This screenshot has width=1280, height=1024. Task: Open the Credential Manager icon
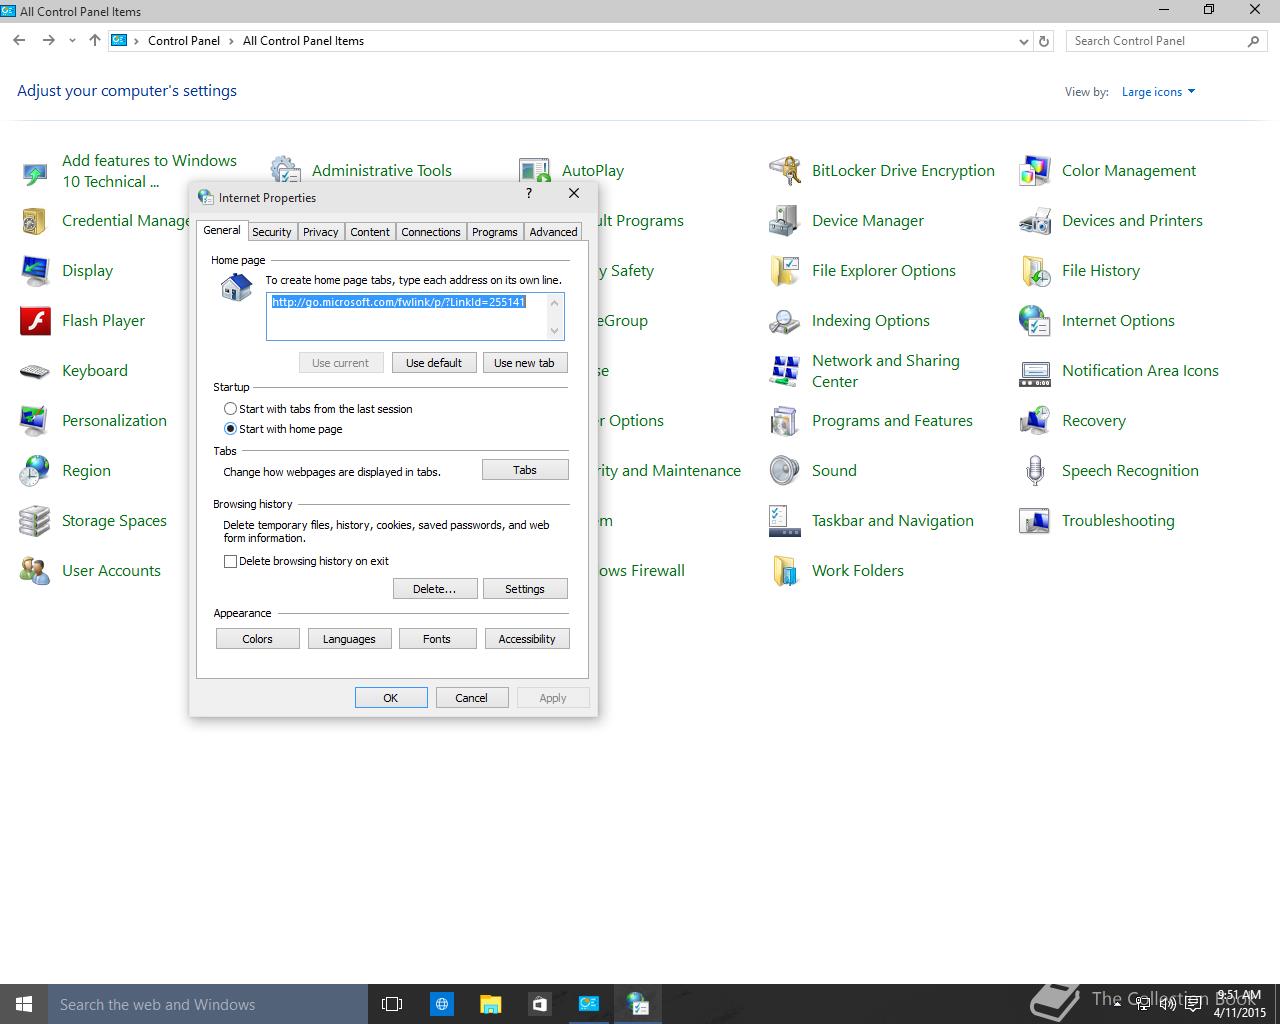pyautogui.click(x=35, y=221)
